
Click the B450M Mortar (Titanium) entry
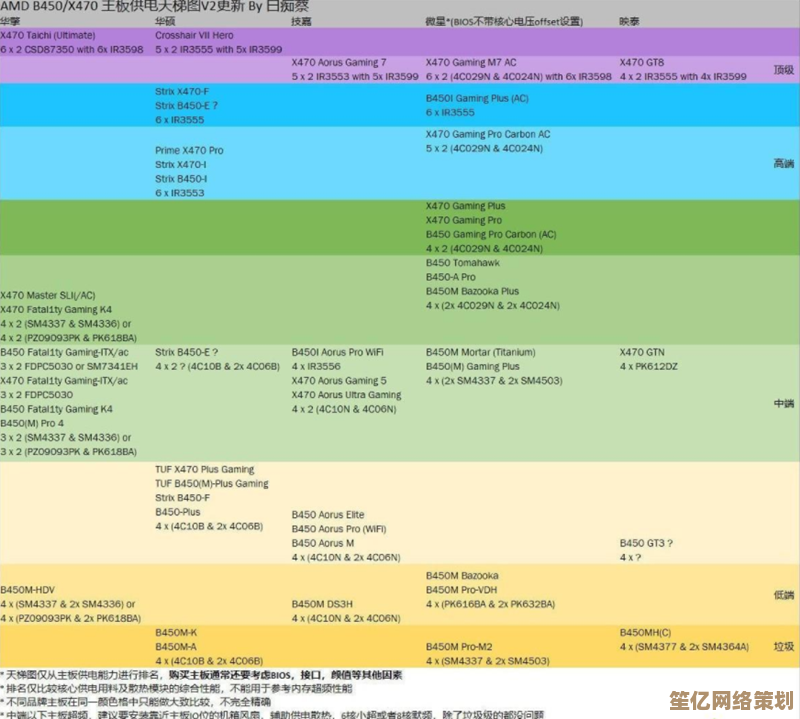coord(480,353)
